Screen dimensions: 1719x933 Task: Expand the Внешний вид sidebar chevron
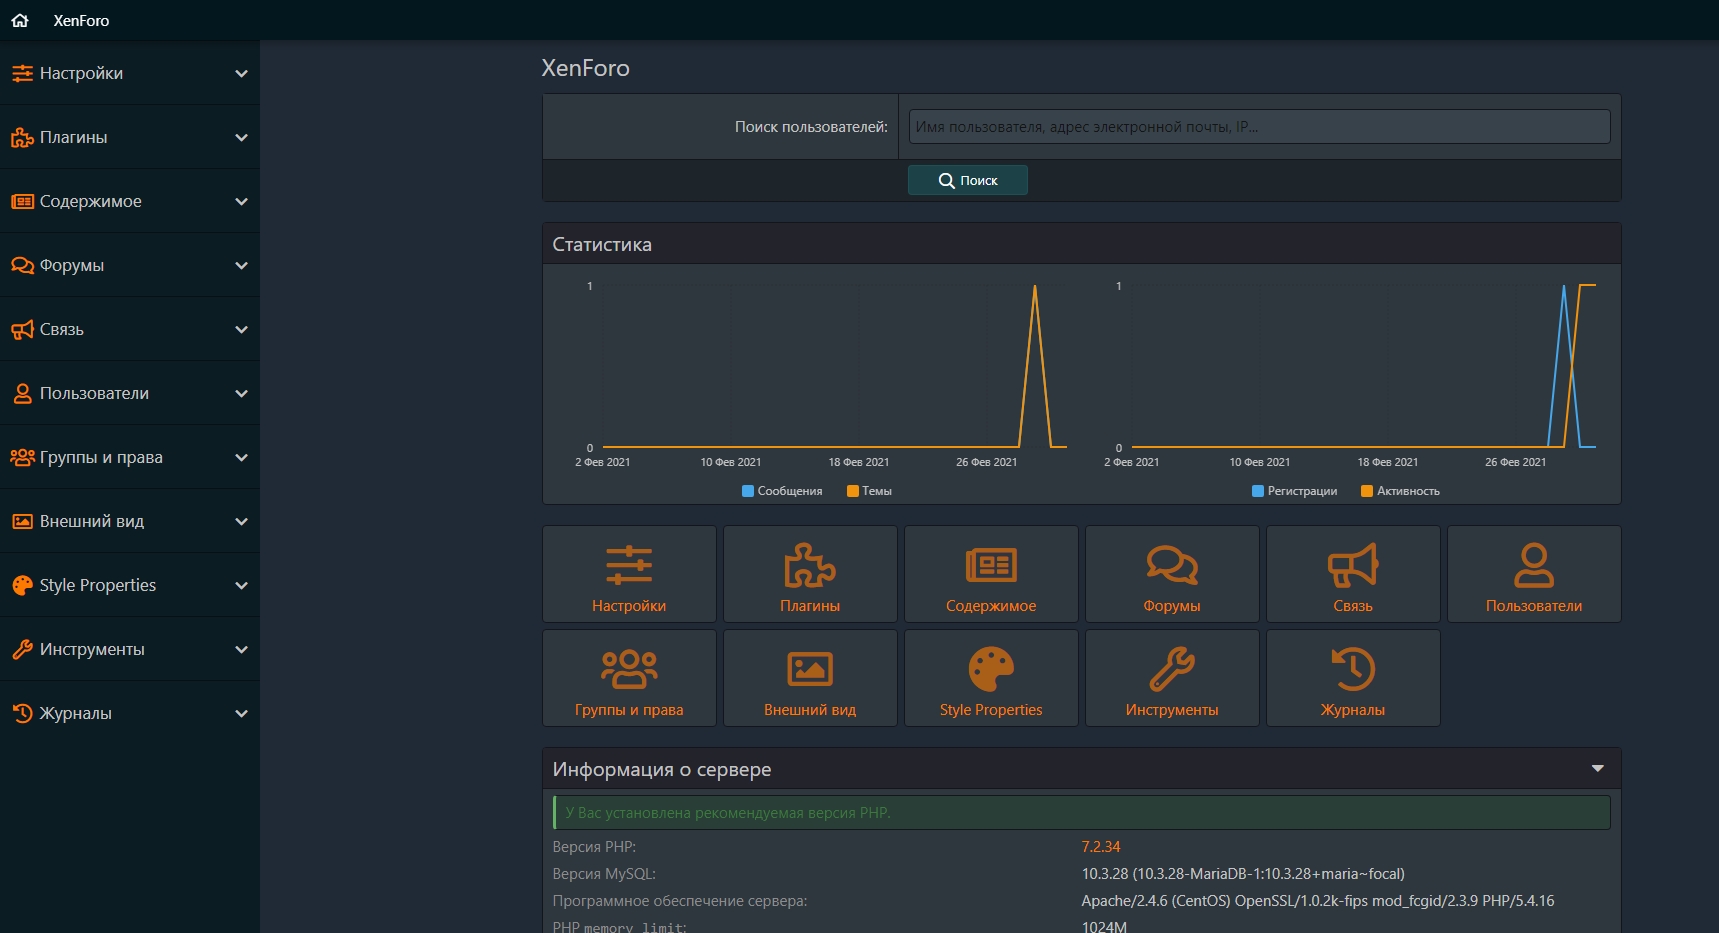tap(241, 521)
